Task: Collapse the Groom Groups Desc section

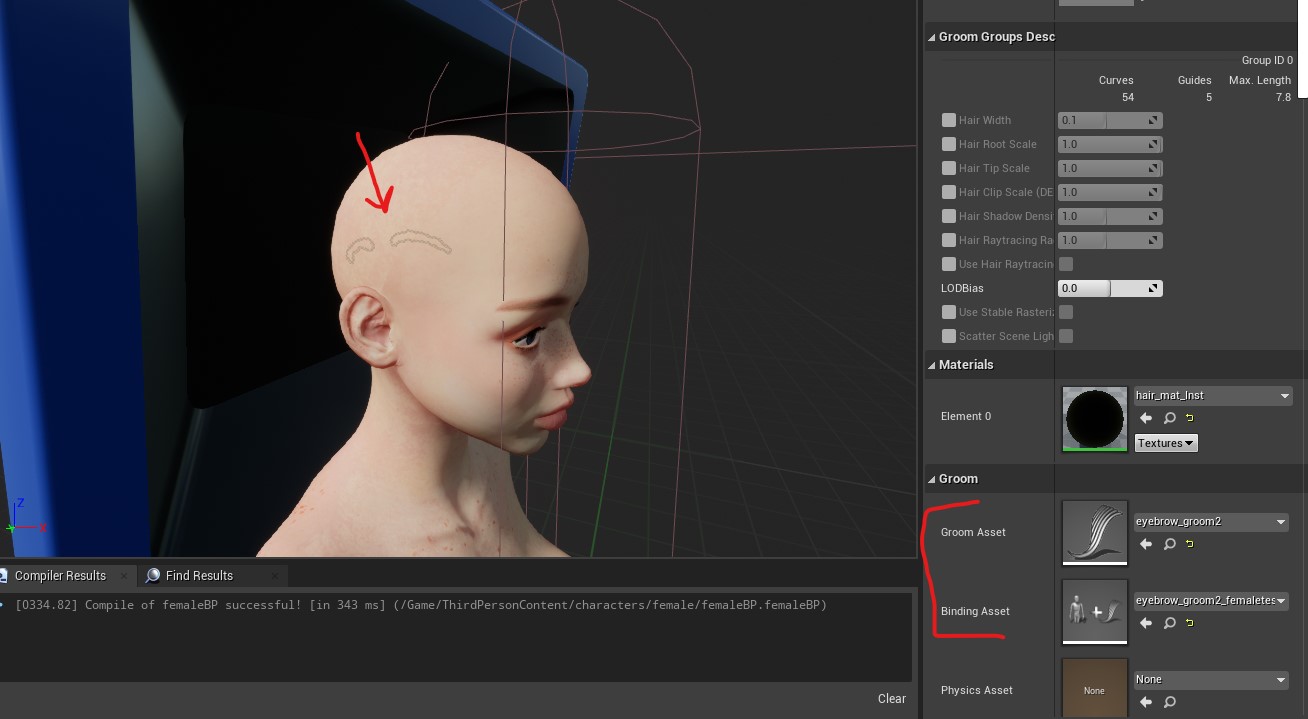Action: (932, 37)
